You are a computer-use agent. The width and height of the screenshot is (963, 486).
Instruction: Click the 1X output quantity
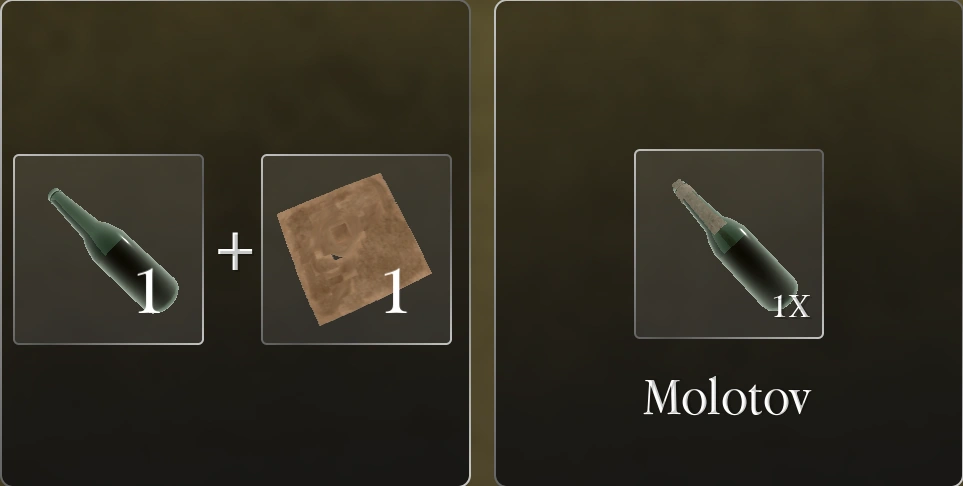791,306
